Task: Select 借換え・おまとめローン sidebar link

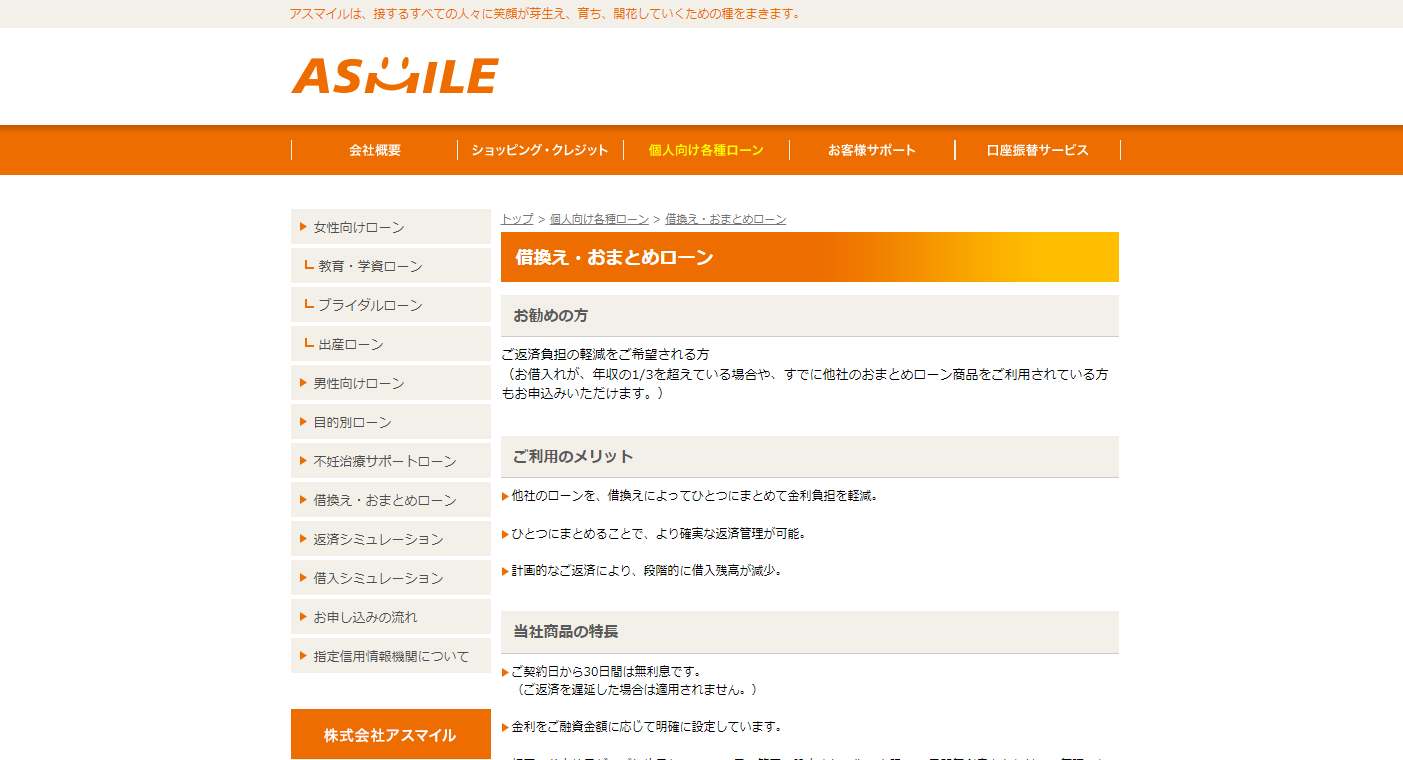Action: pyautogui.click(x=391, y=500)
